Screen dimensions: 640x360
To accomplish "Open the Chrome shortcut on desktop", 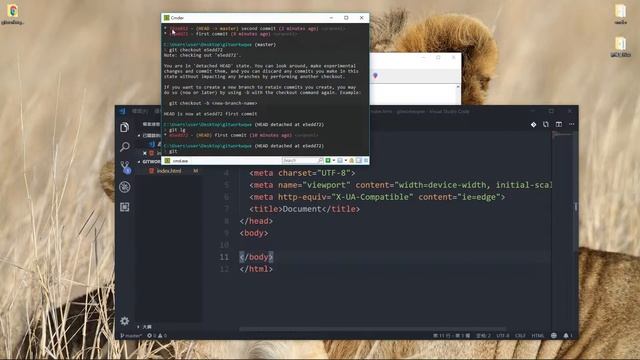I will click(12, 14).
